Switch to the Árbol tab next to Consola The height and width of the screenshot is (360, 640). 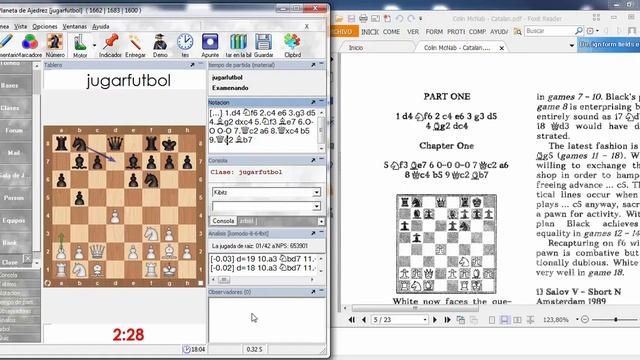point(247,221)
